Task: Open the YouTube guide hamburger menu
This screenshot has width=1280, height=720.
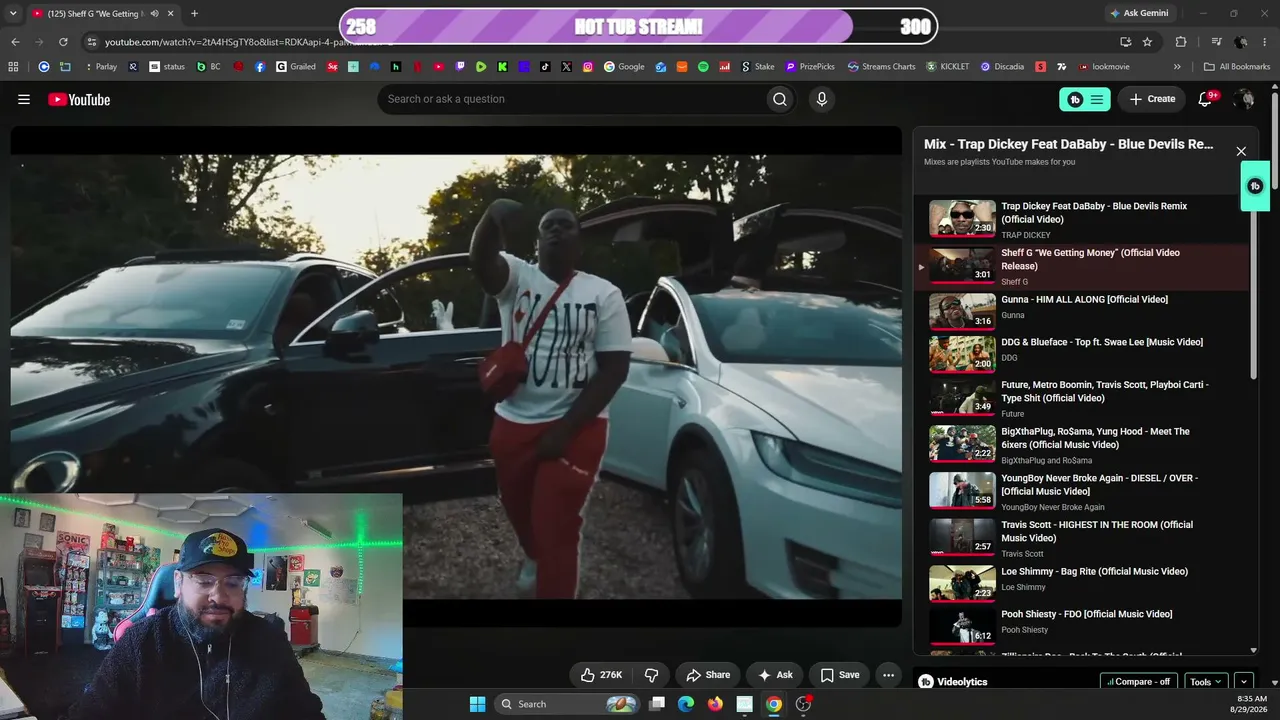Action: 24,99
